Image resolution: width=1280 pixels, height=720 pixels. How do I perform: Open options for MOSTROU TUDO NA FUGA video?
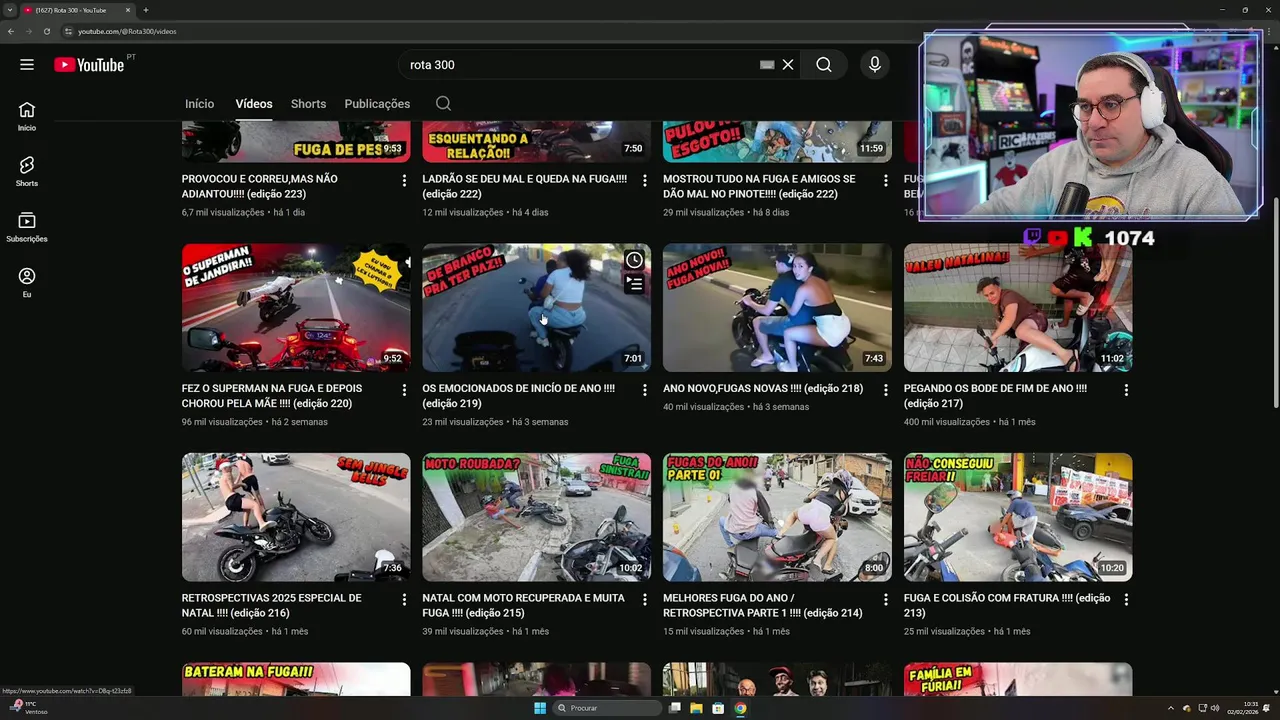(885, 180)
